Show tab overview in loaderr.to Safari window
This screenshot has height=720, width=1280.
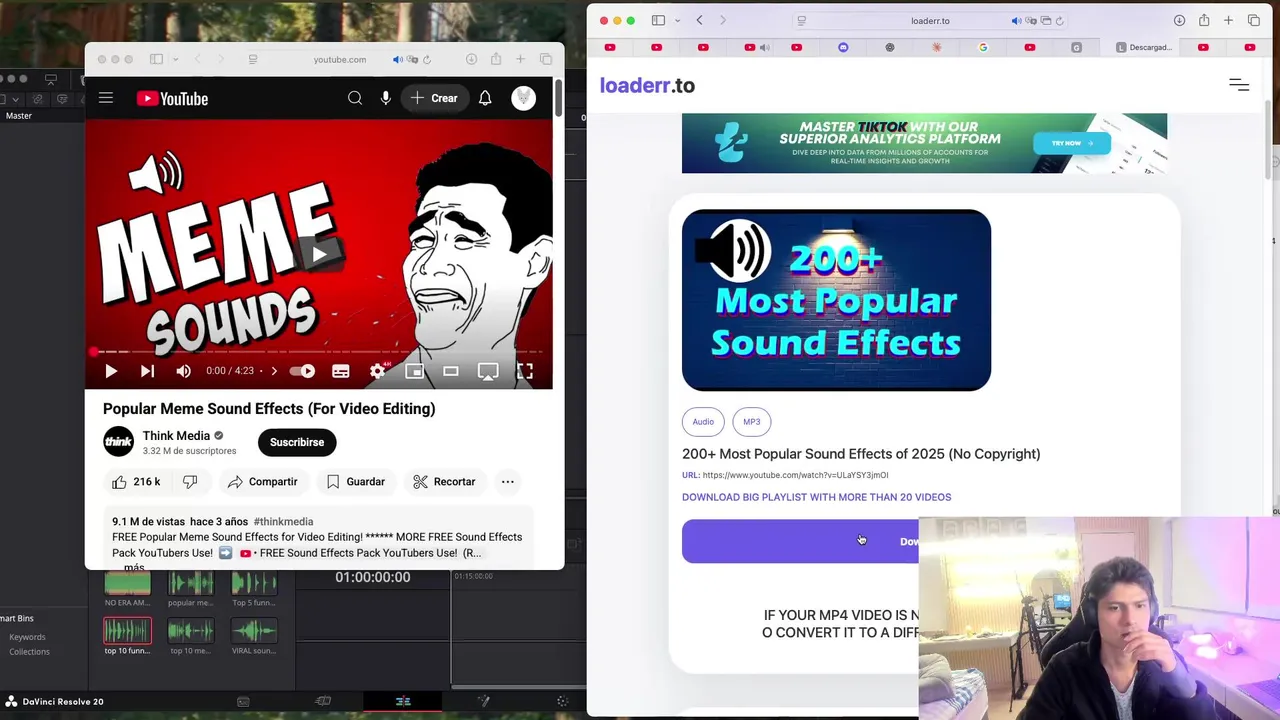pos(1254,21)
